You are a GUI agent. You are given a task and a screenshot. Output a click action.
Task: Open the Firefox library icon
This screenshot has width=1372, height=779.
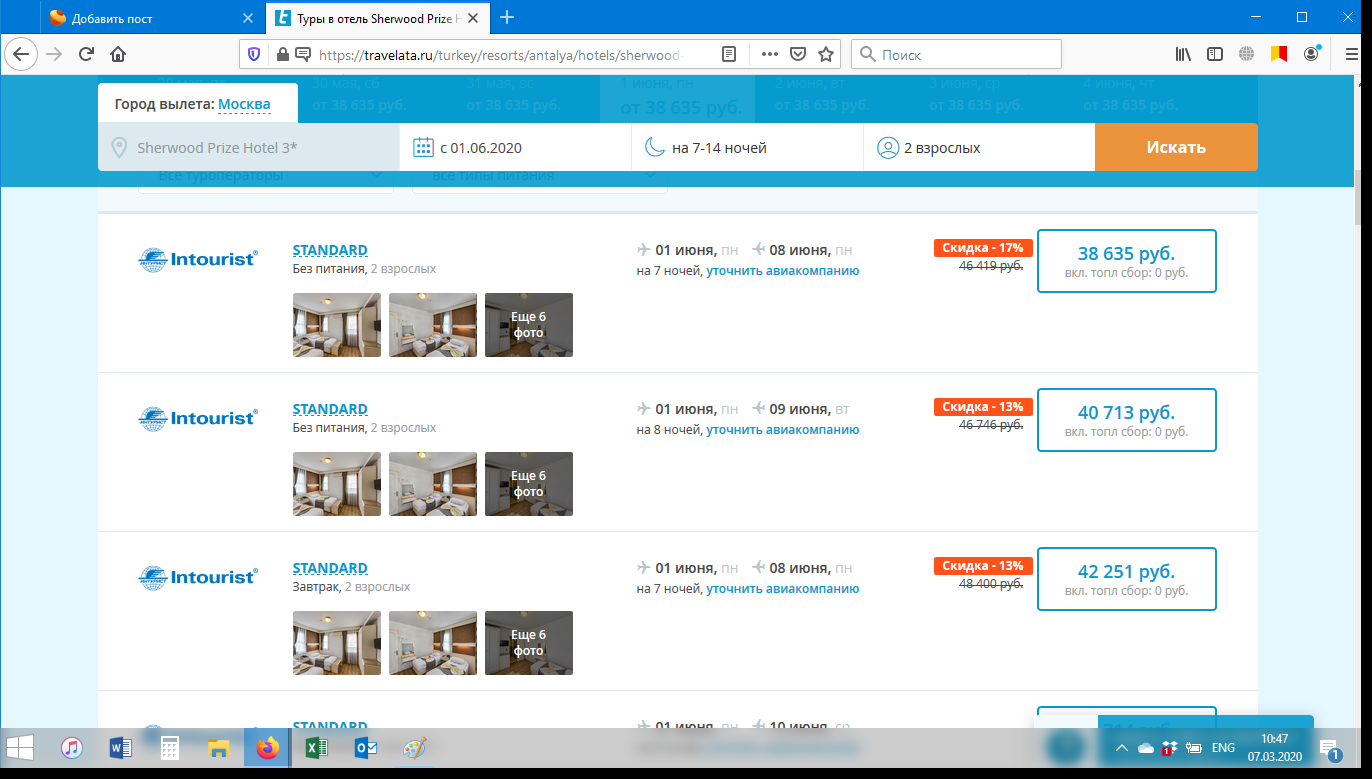[1183, 54]
